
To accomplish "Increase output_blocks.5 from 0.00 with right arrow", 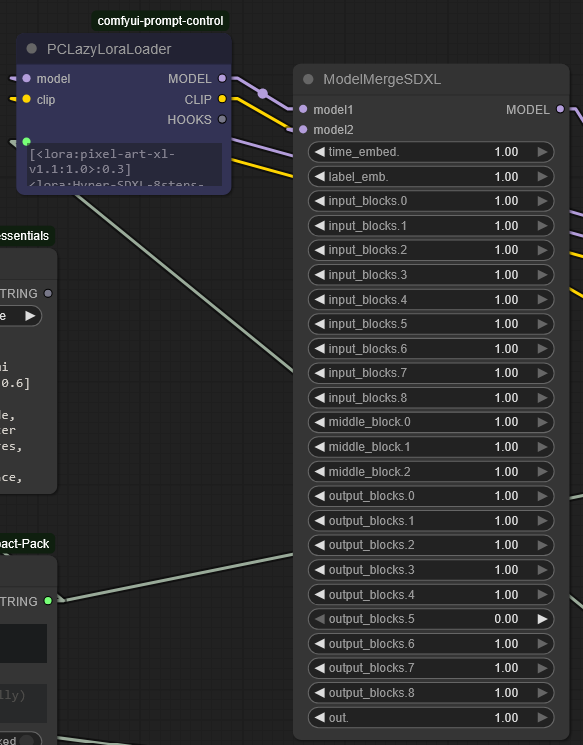I will coord(542,619).
